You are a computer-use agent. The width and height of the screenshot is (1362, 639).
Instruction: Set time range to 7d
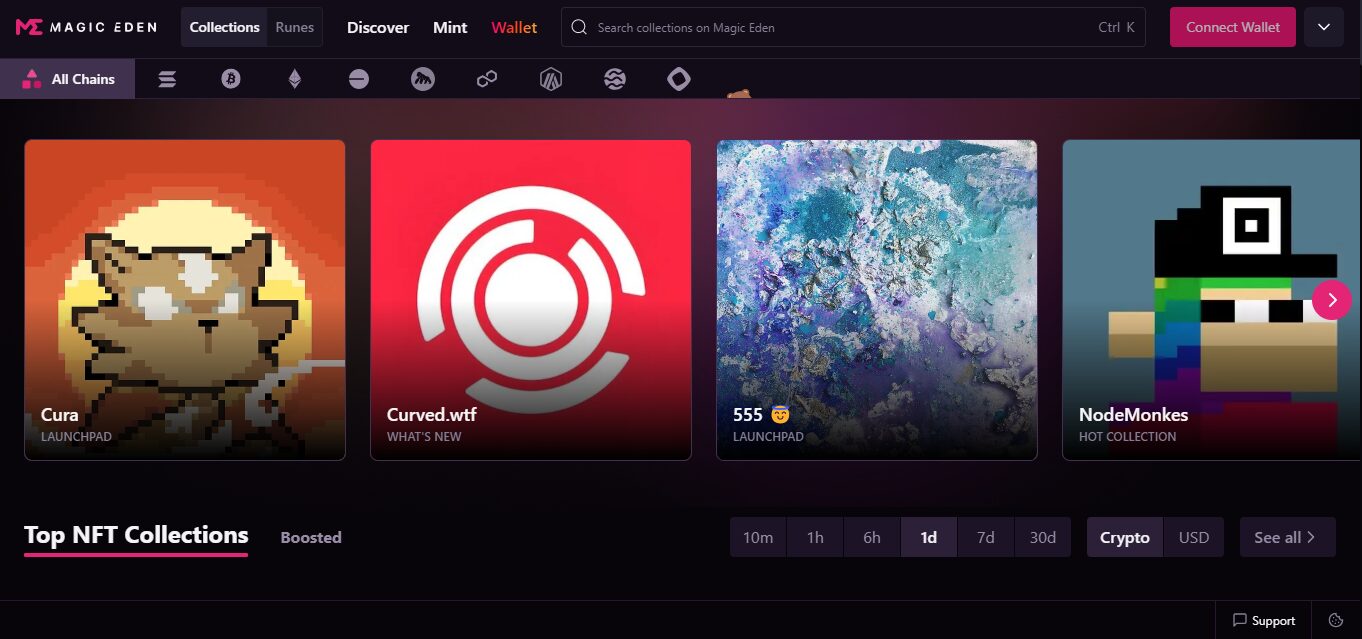click(986, 537)
